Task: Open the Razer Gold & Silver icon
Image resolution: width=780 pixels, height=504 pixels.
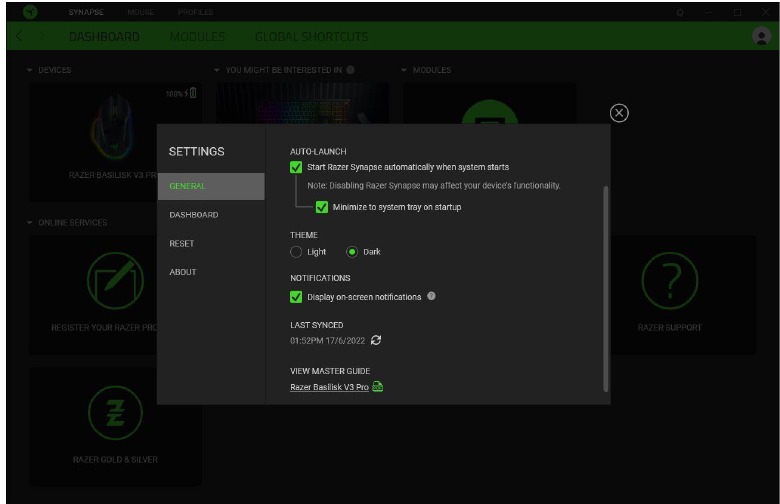Action: point(115,412)
